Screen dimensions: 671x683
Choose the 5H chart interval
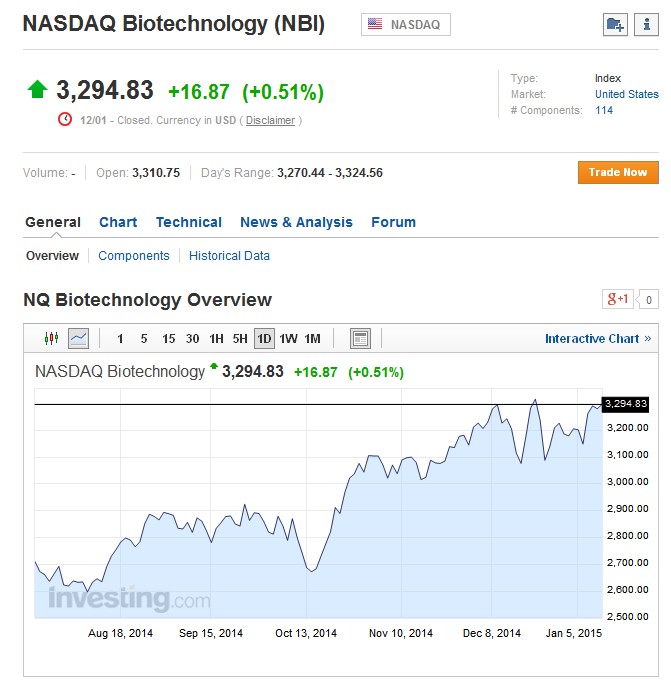coord(240,338)
